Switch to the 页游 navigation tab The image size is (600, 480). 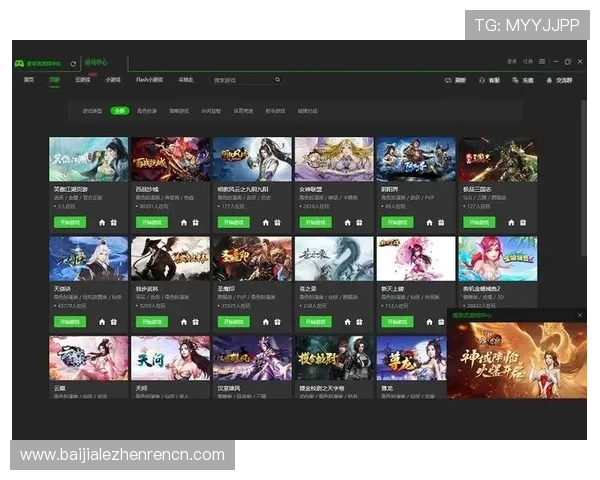(x=55, y=80)
